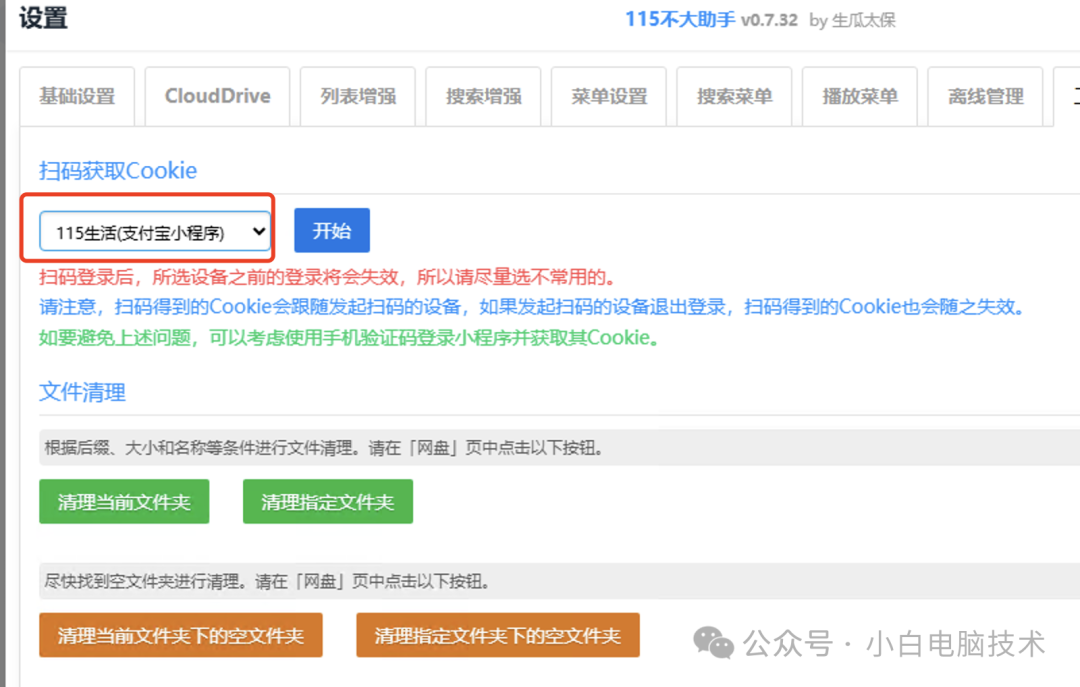This screenshot has height=687, width=1080.
Task: Click the 开始 button to start scanning
Action: pyautogui.click(x=331, y=230)
